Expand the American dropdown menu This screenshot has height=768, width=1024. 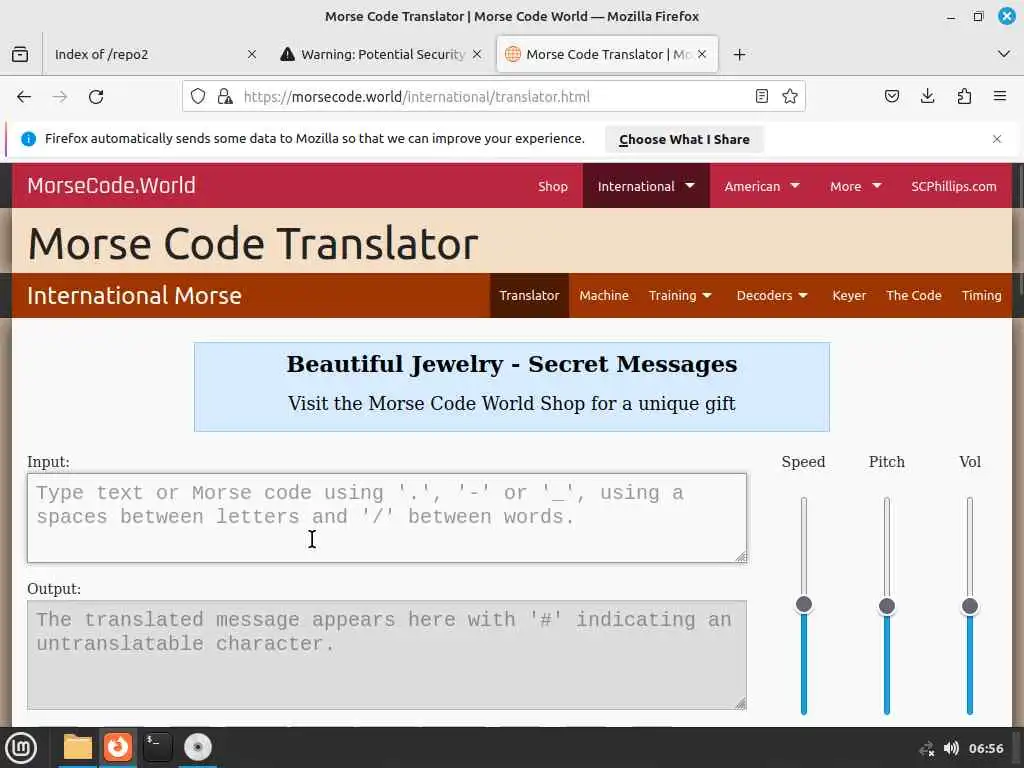coord(761,186)
